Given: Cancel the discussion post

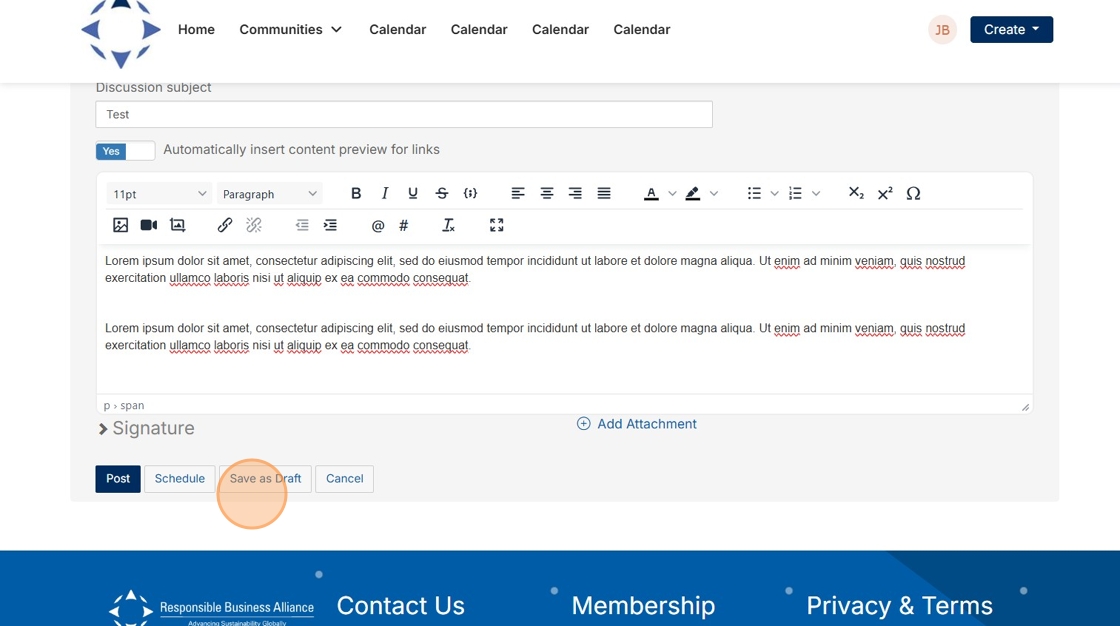Looking at the screenshot, I should pos(344,479).
